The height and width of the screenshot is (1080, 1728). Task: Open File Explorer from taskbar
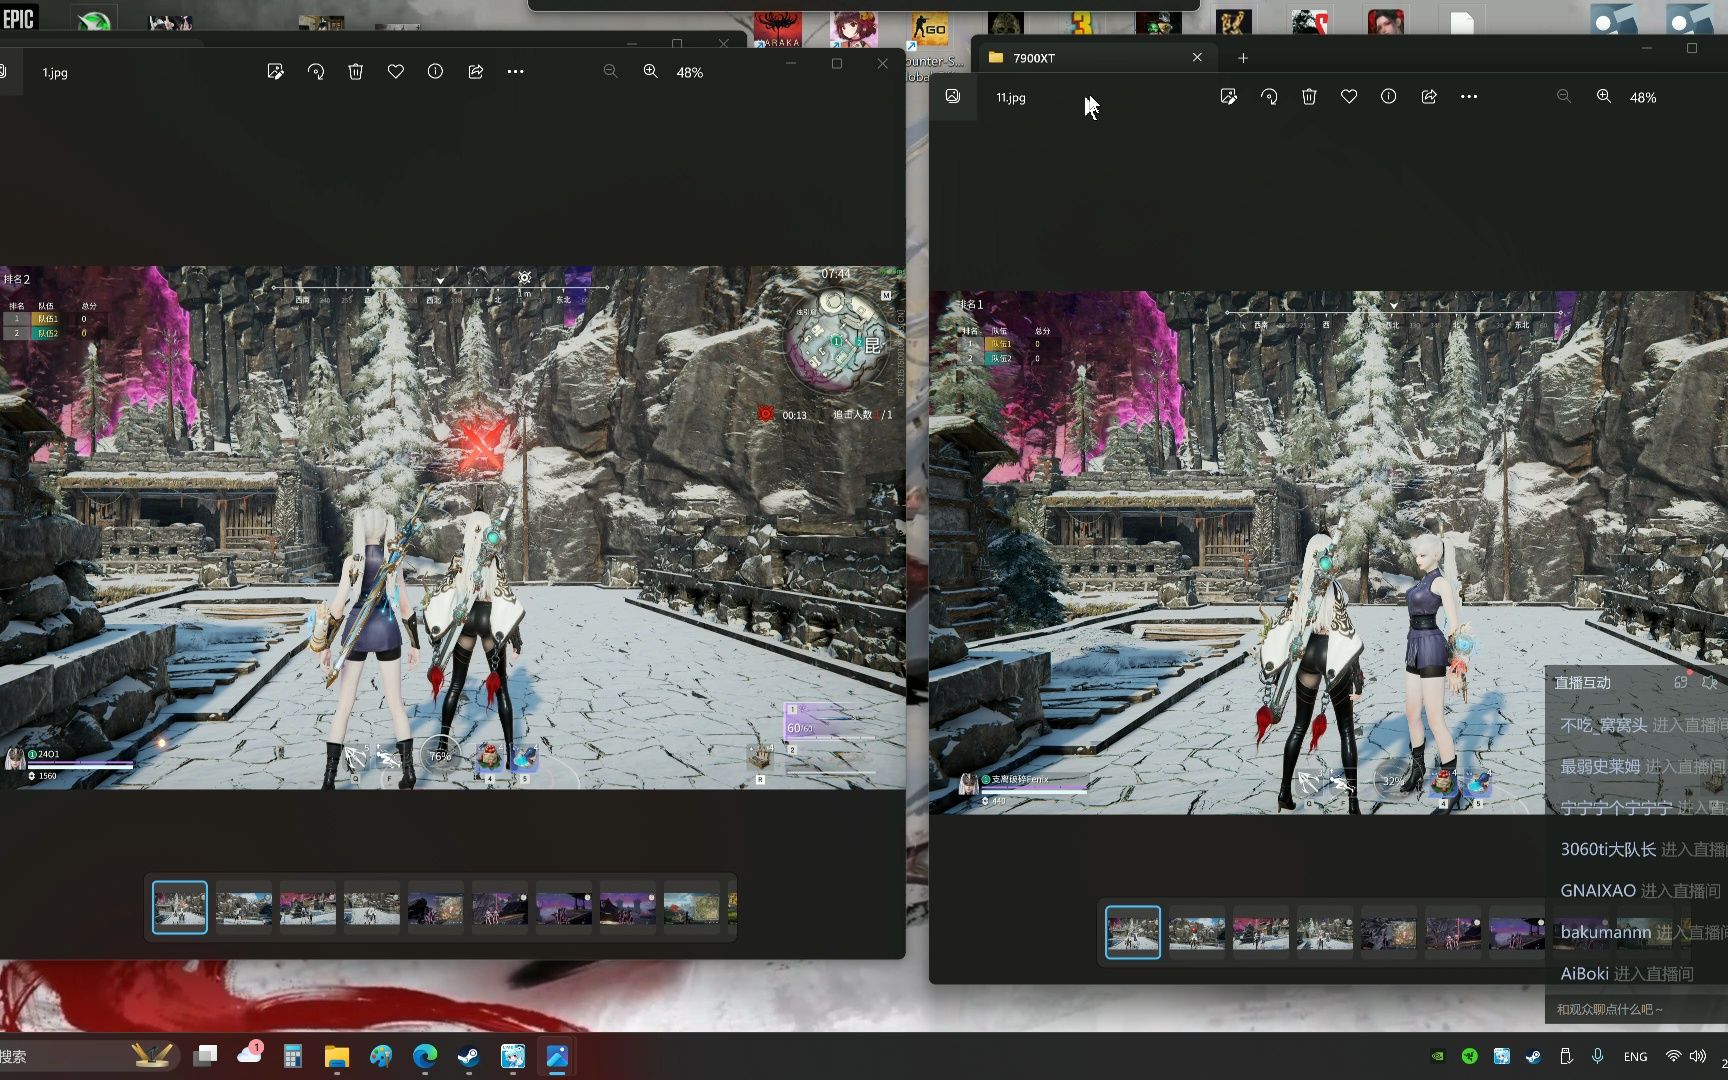337,1056
